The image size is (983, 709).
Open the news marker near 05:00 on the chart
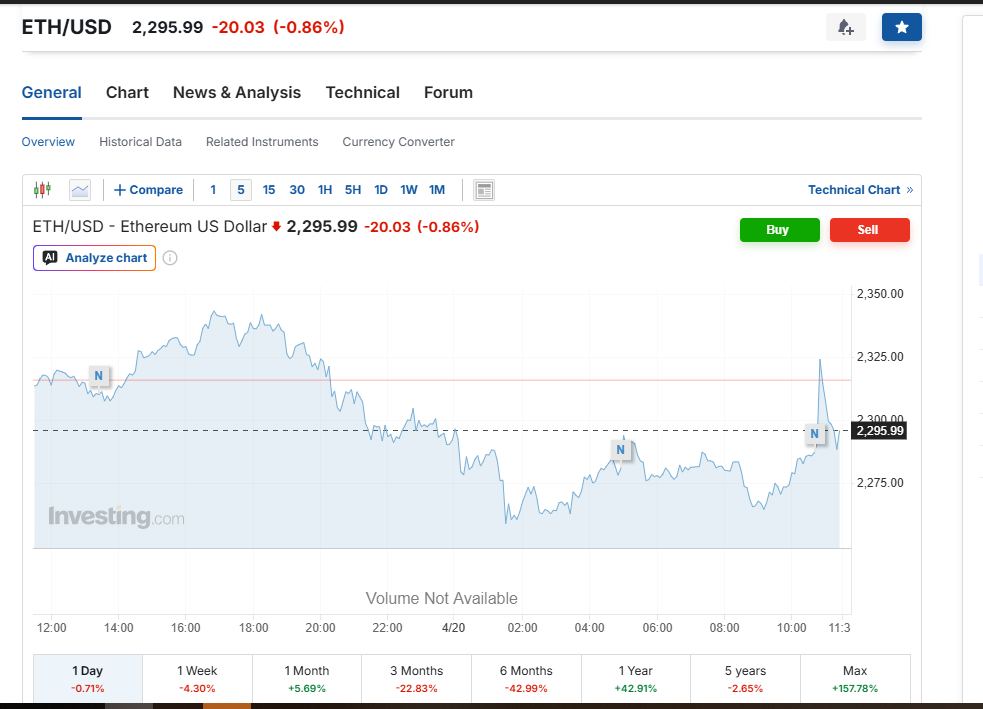tap(620, 451)
